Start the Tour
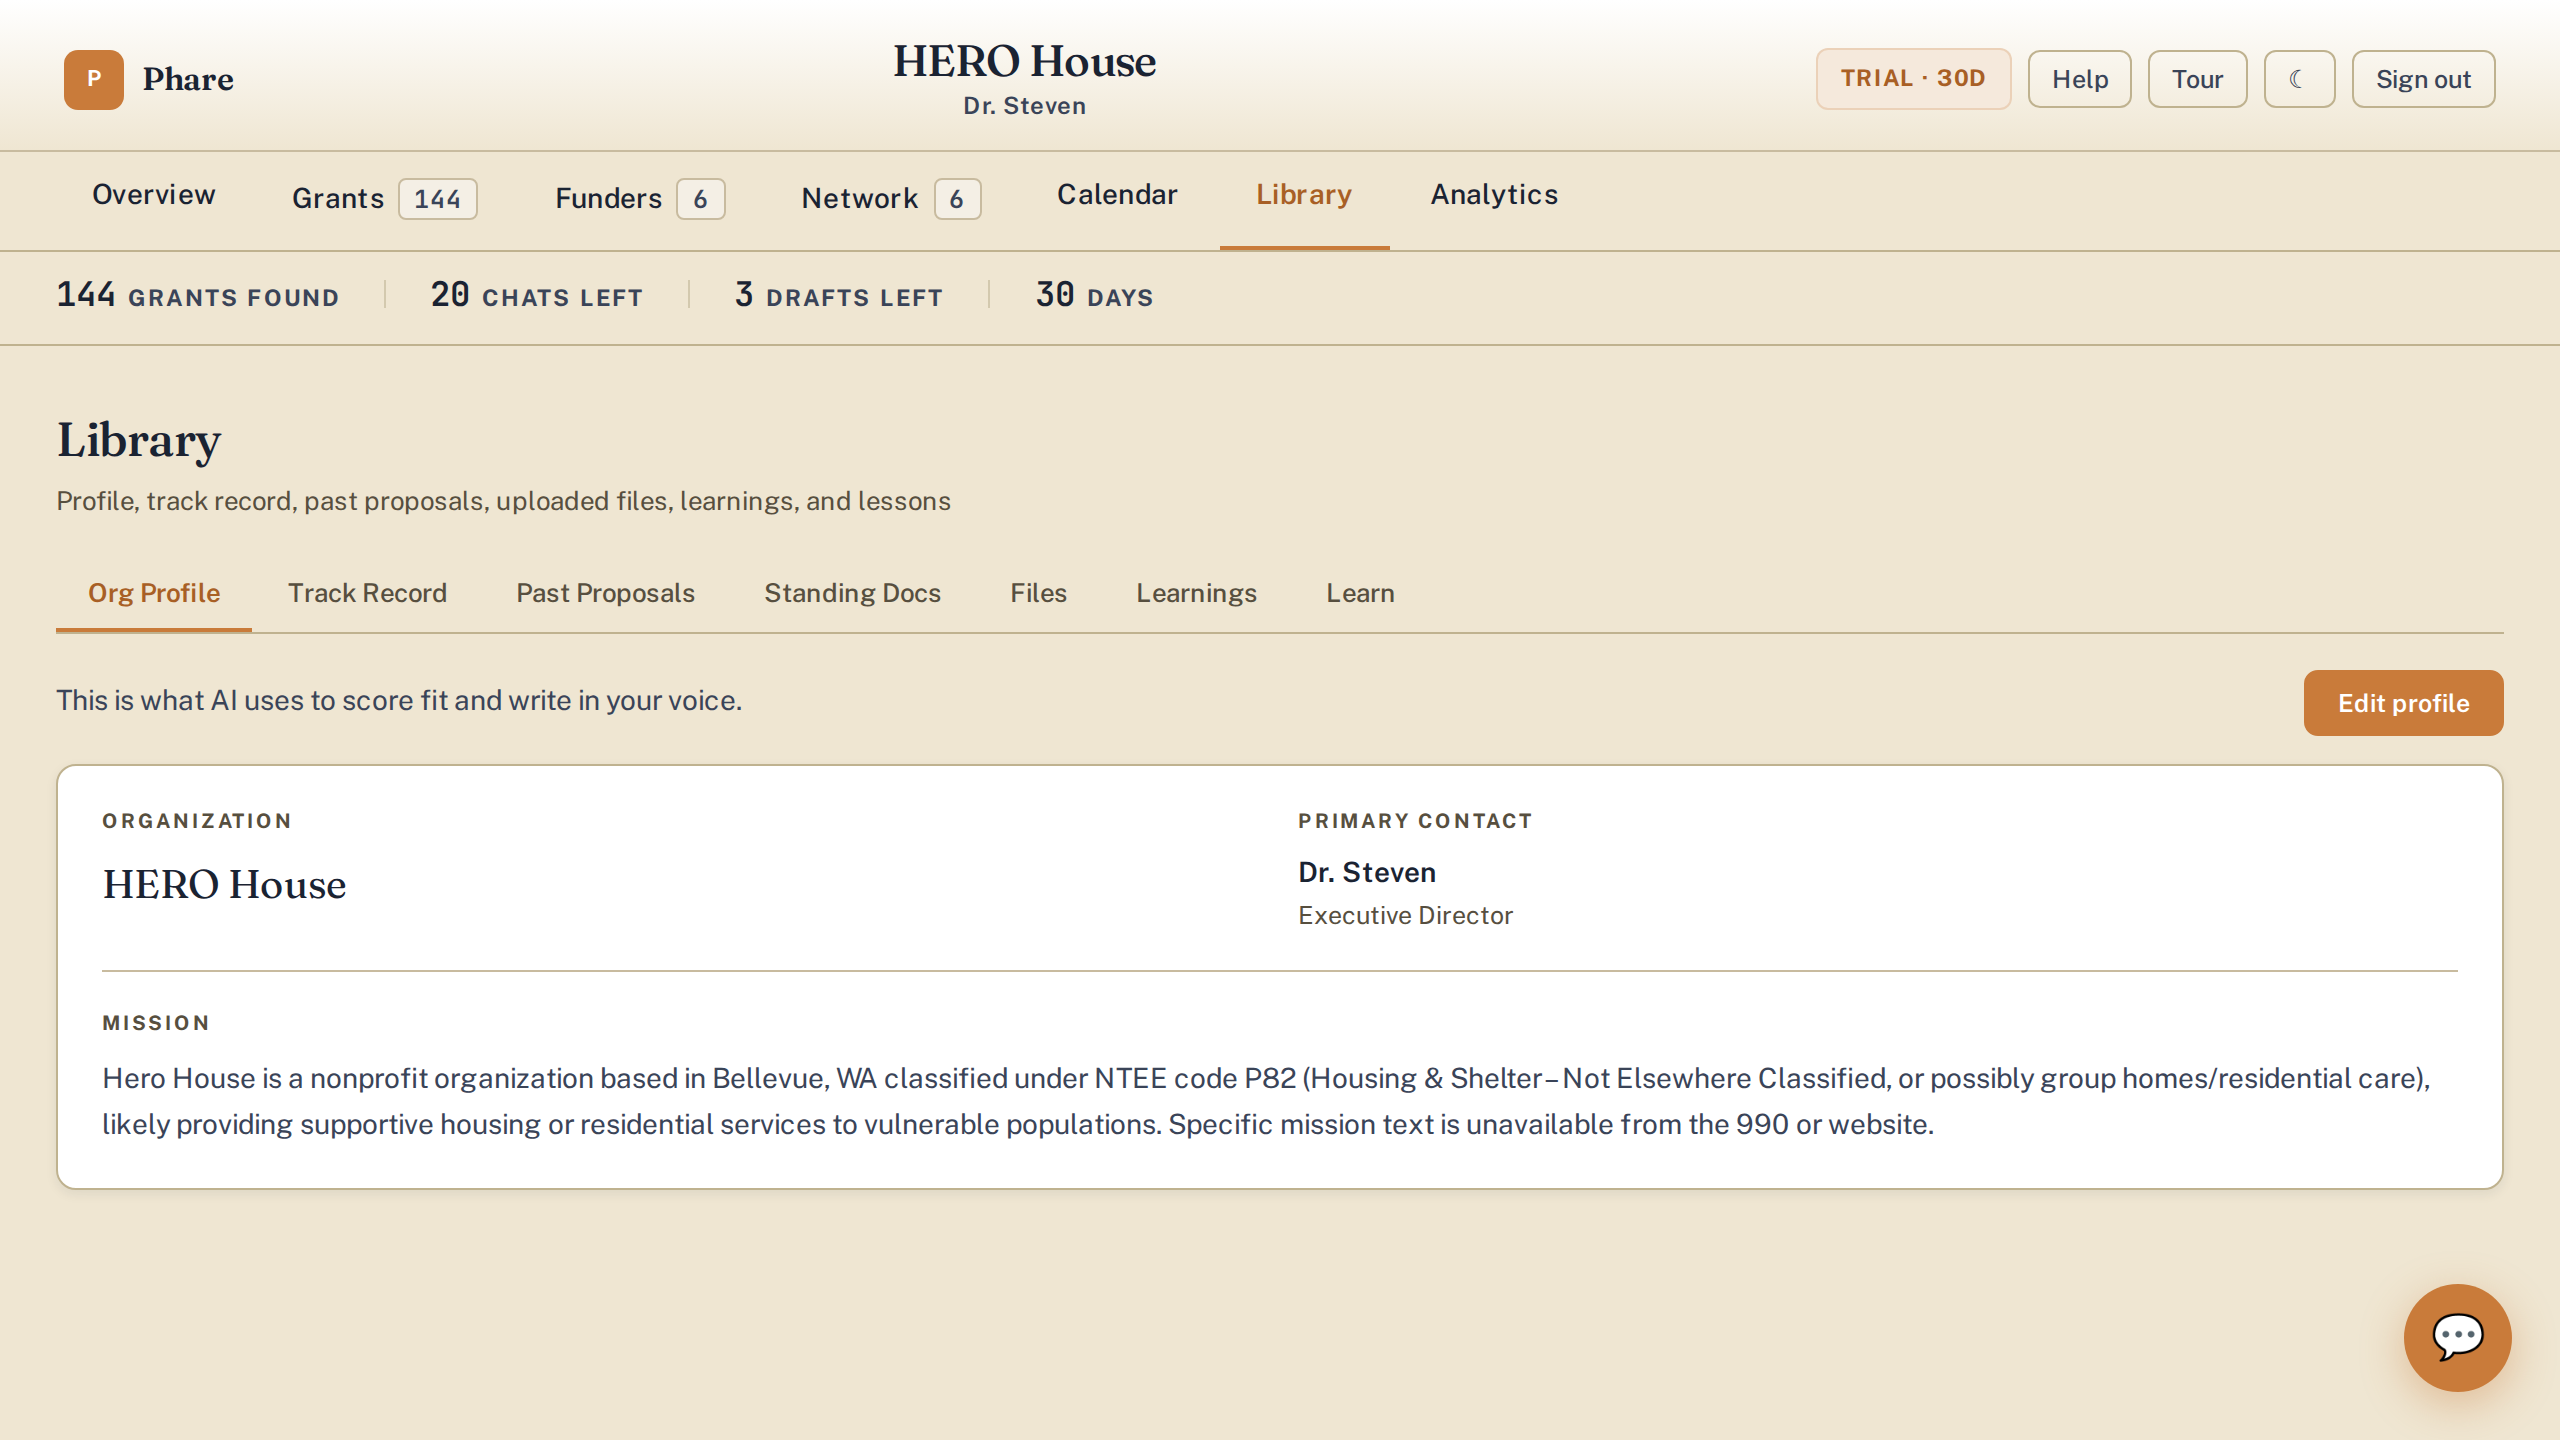The width and height of the screenshot is (2560, 1440). point(2197,79)
